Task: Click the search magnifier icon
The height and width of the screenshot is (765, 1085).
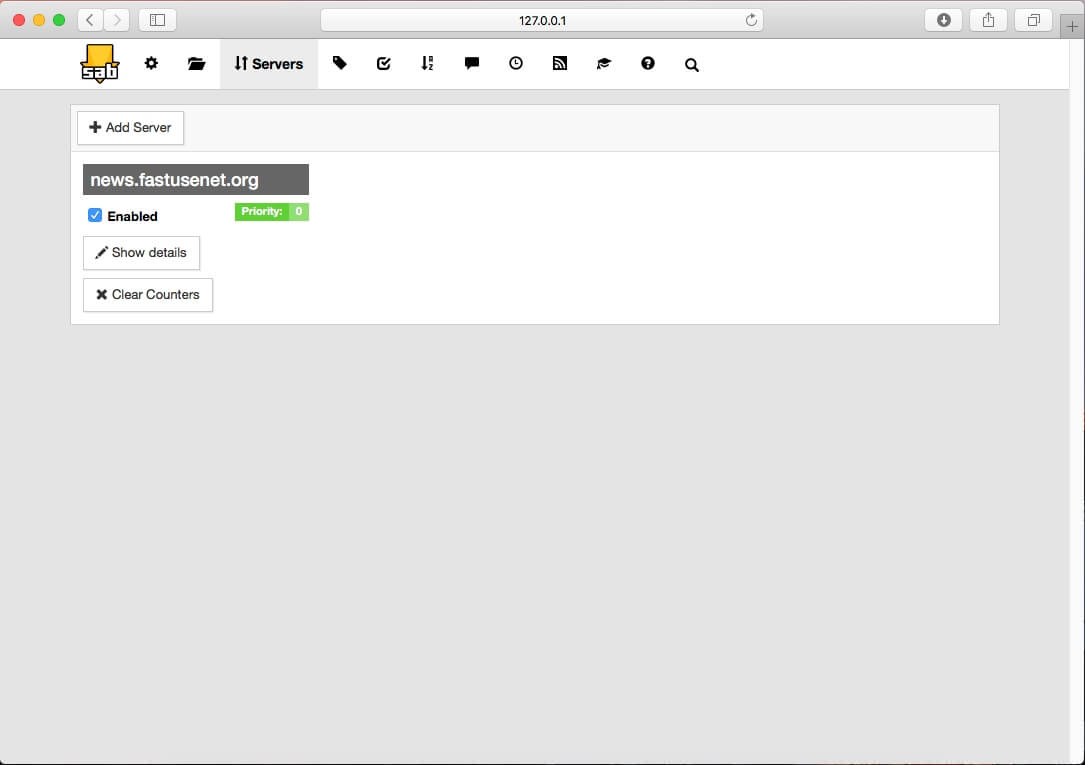Action: [x=692, y=65]
